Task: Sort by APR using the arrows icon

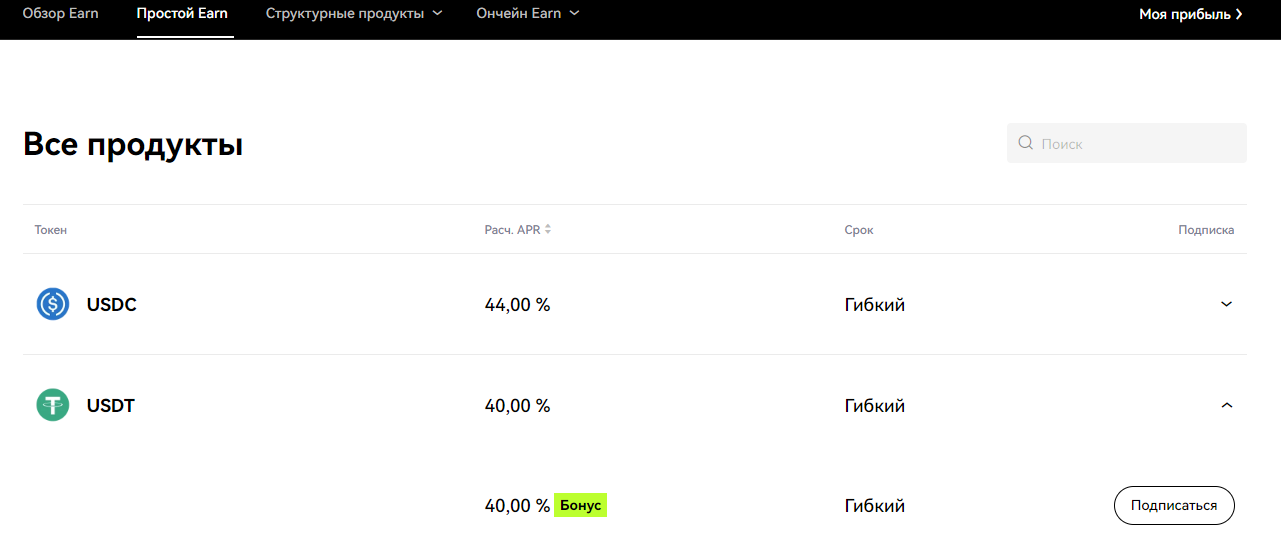Action: coord(548,229)
